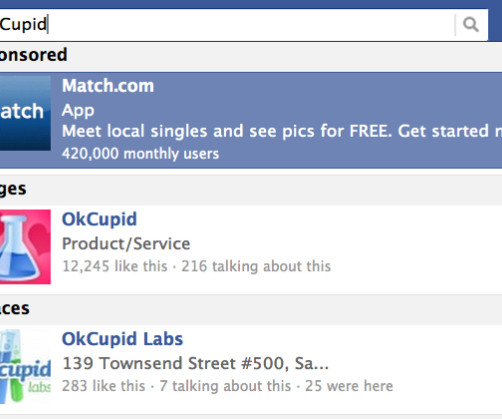Click the OkCupid Labs logo thumbnail
This screenshot has width=502, height=419.
[x=25, y=366]
